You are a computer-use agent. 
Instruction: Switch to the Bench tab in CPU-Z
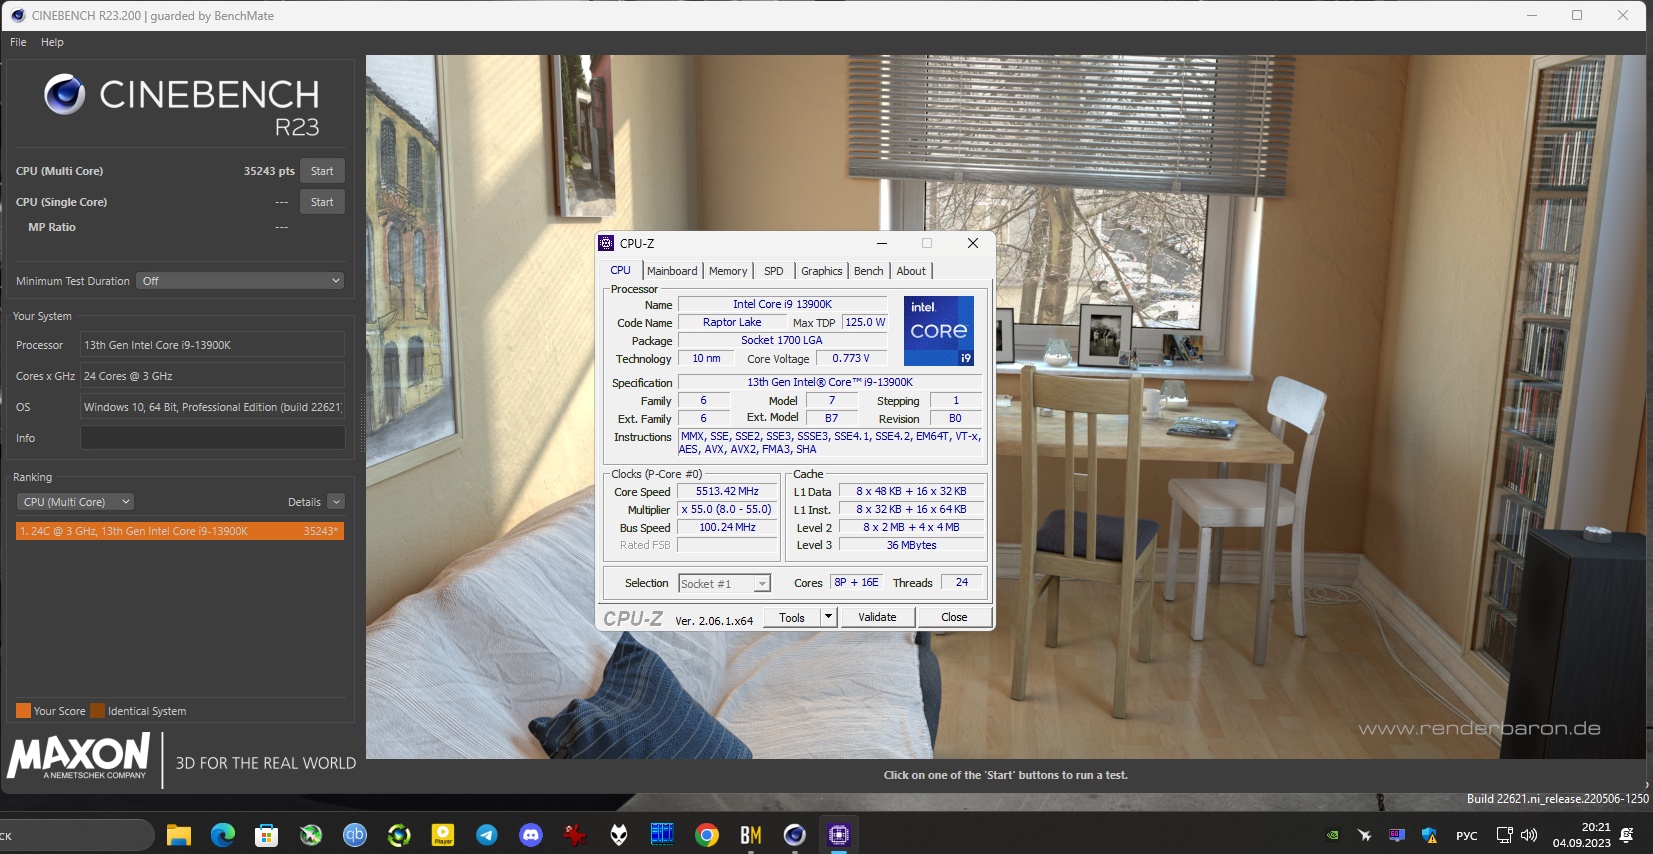point(869,271)
